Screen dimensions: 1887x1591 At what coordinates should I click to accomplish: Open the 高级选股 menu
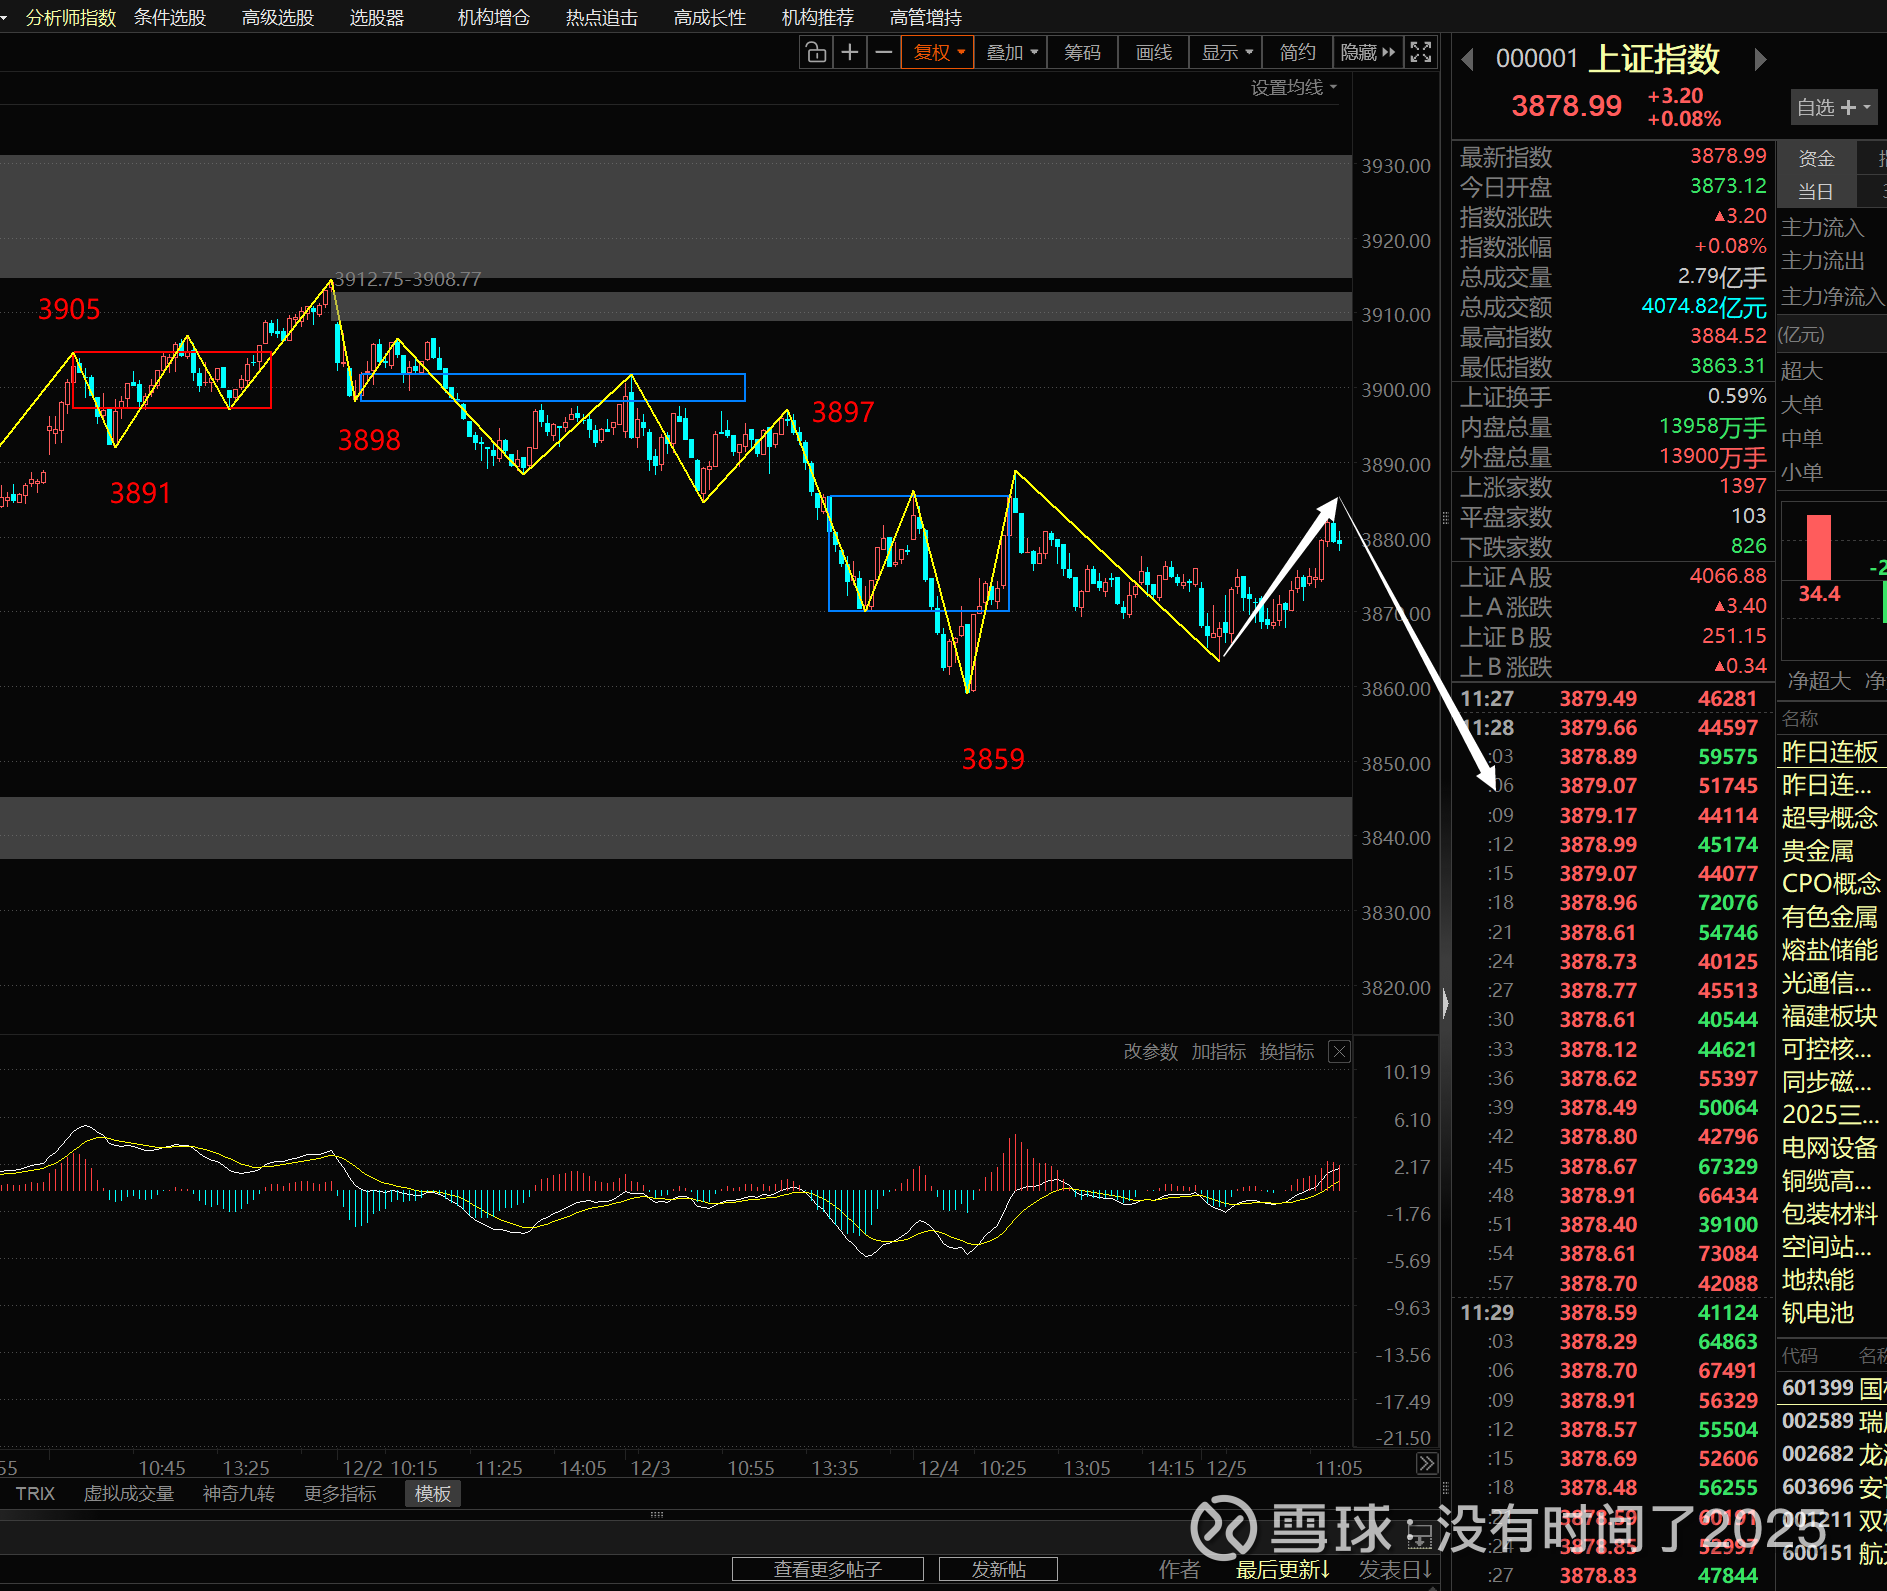[x=278, y=17]
